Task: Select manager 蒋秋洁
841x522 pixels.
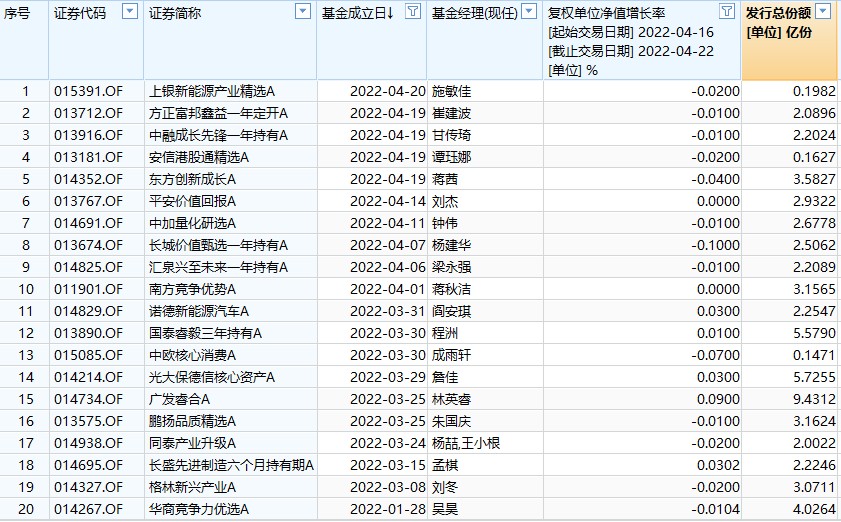Action: tap(452, 289)
